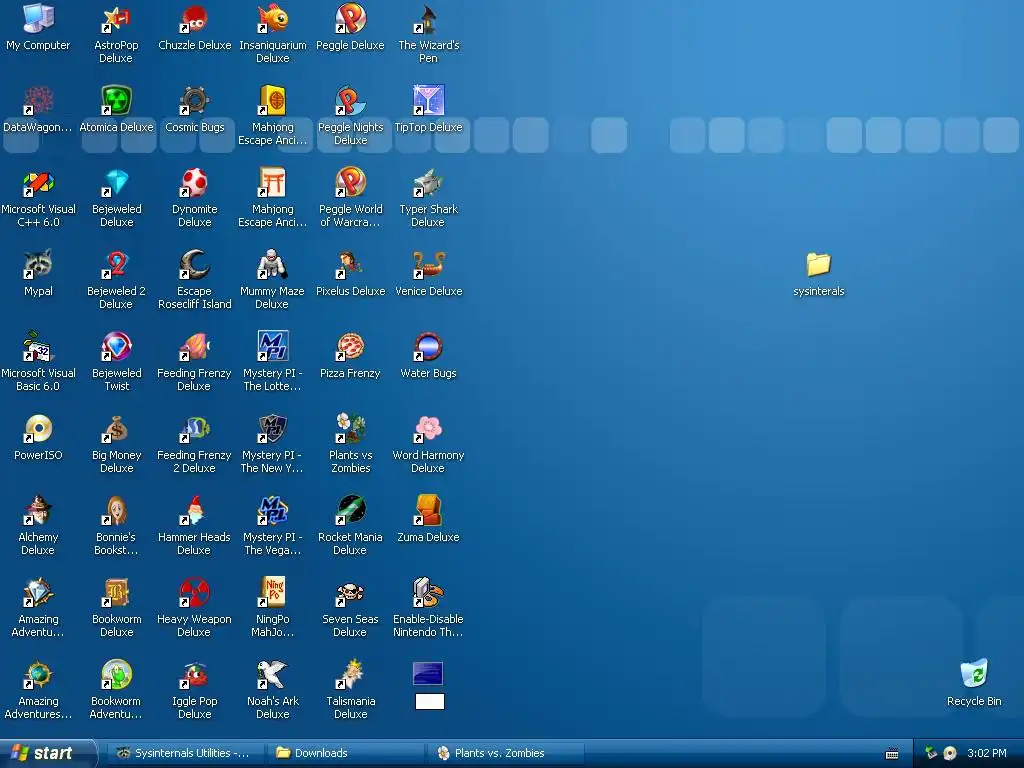Click Heavy Weapon Deluxe icon
The image size is (1024, 768).
point(195,593)
